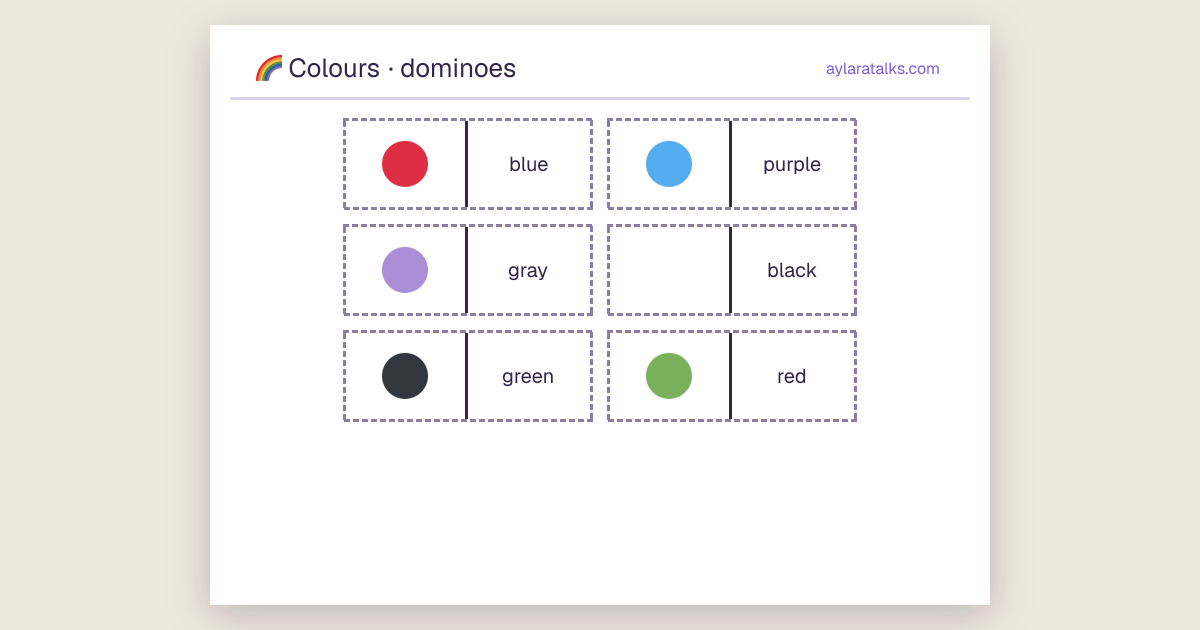The width and height of the screenshot is (1200, 630).
Task: Select the red circle on the first domino
Action: click(405, 164)
